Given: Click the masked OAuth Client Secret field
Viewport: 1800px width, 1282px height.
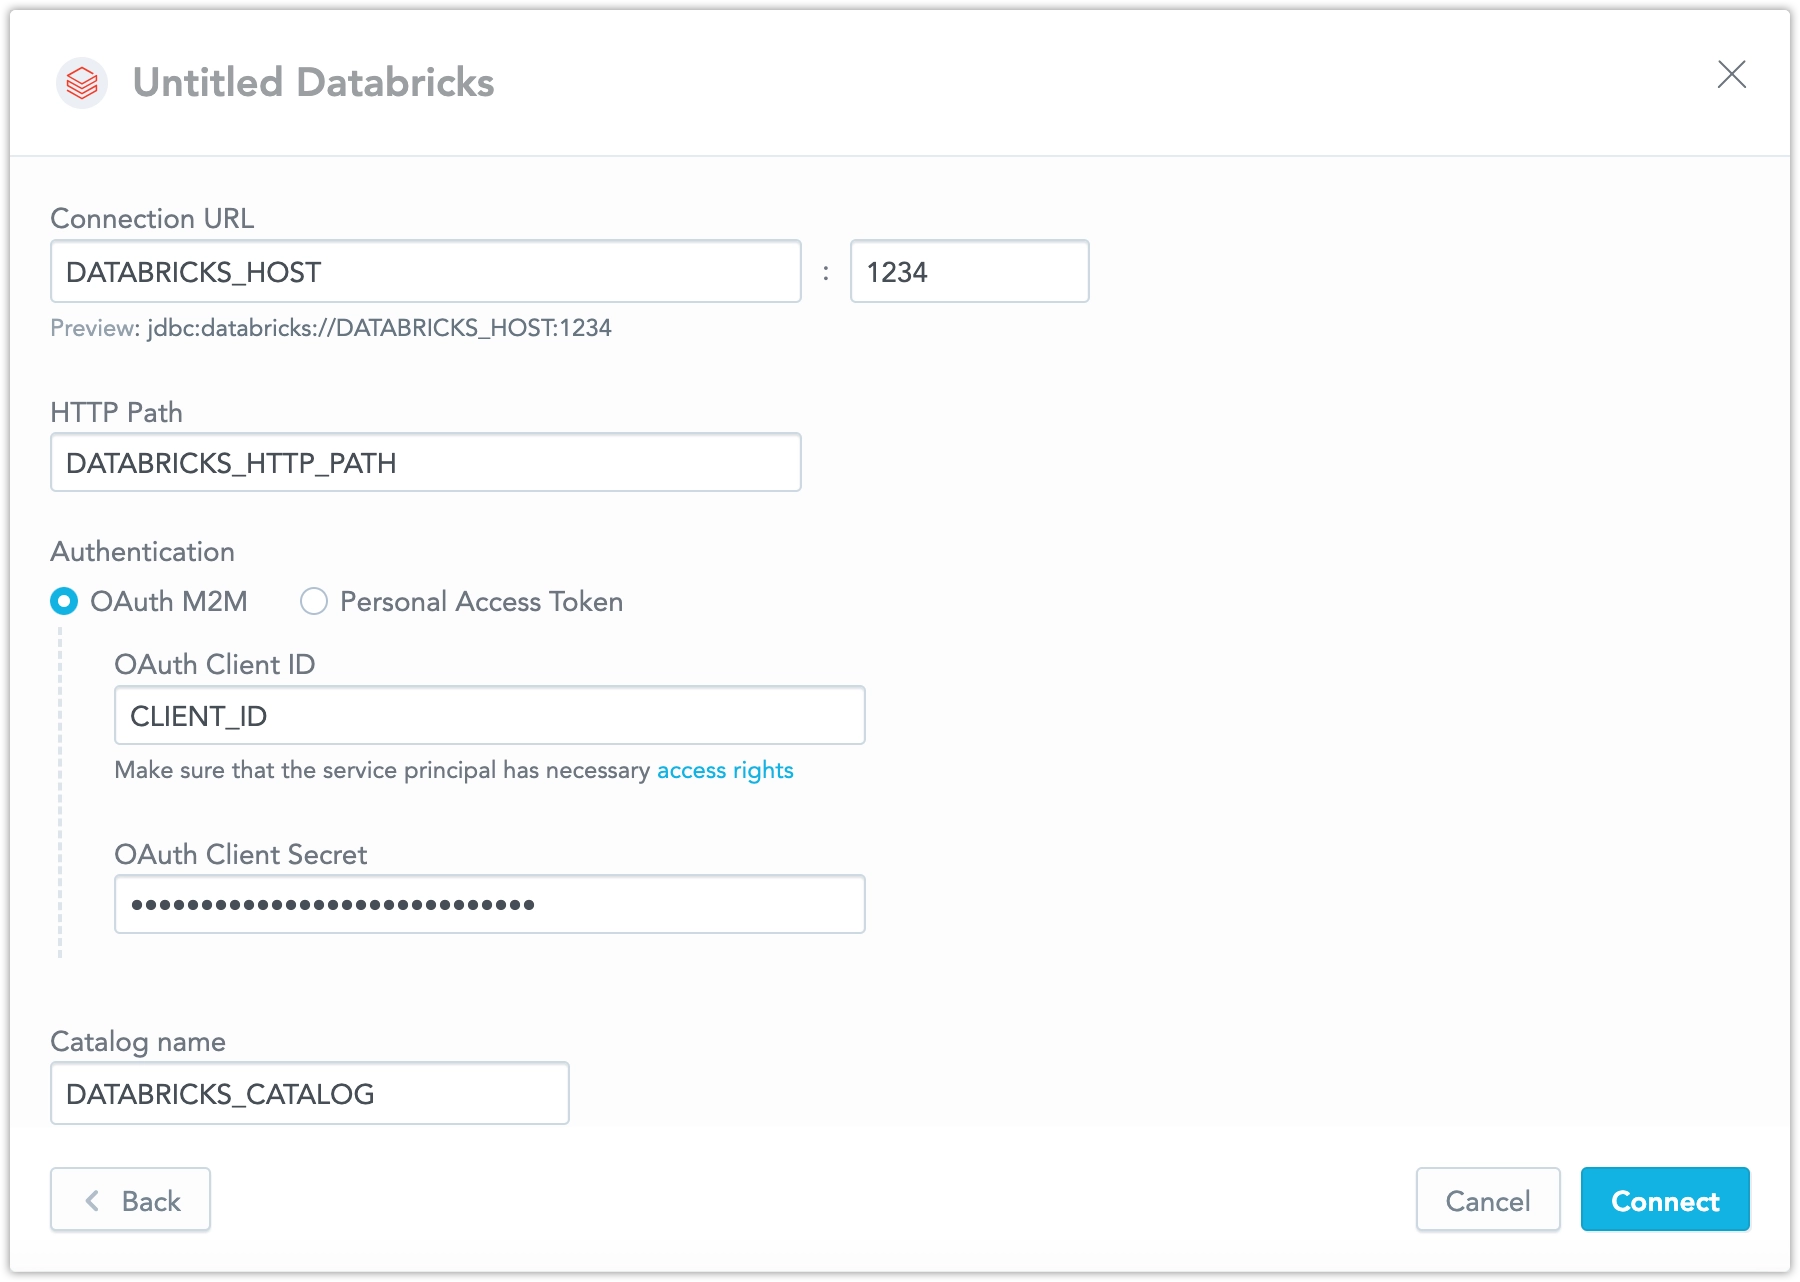Looking at the screenshot, I should 489,903.
